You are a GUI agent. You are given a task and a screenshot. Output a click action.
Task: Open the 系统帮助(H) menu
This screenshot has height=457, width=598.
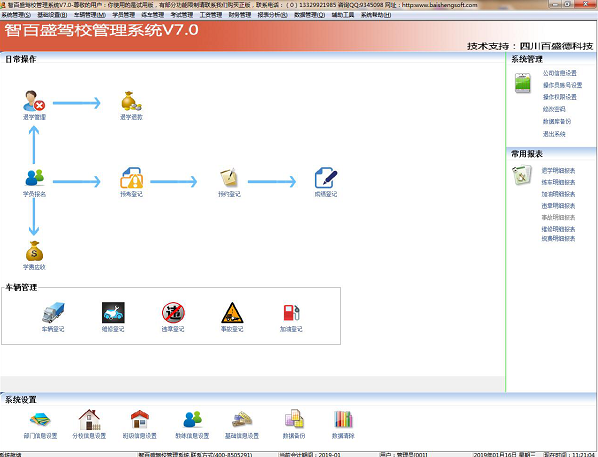(x=376, y=15)
